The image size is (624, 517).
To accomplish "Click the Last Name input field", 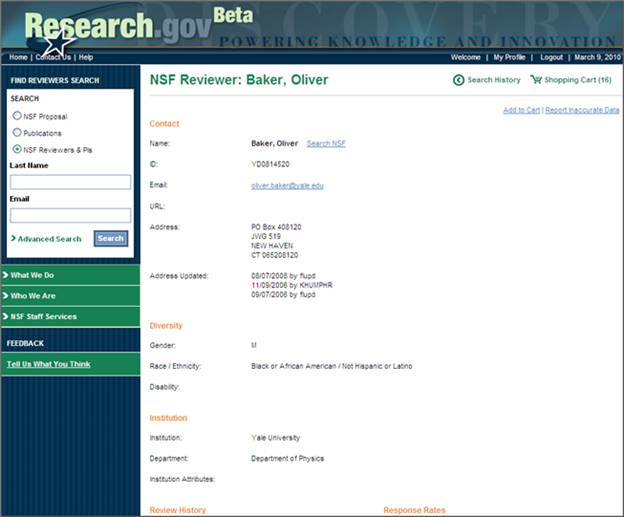I will [70, 182].
